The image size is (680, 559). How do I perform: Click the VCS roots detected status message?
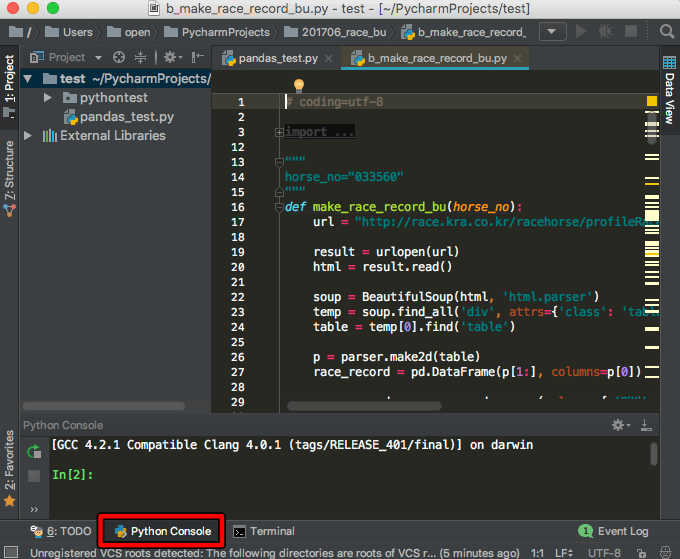[275, 553]
